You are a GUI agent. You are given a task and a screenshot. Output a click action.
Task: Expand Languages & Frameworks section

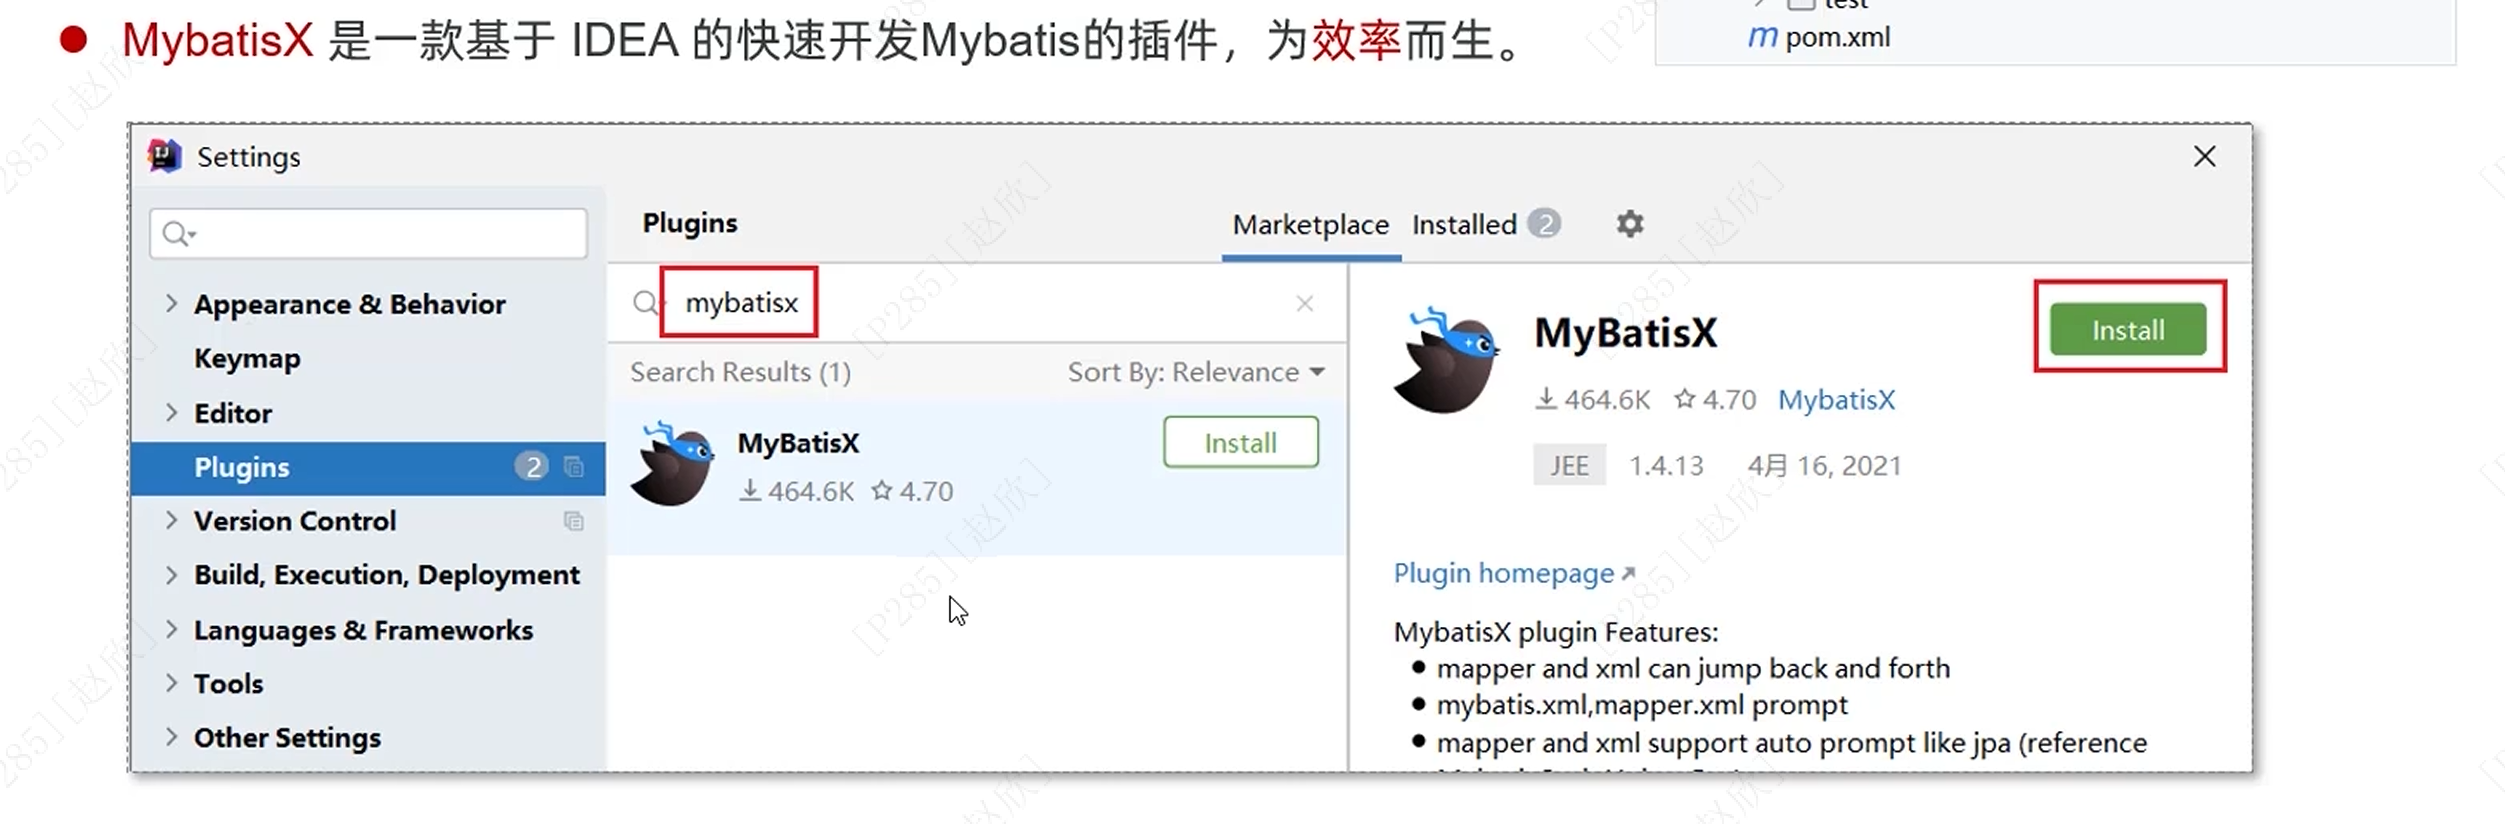point(171,629)
